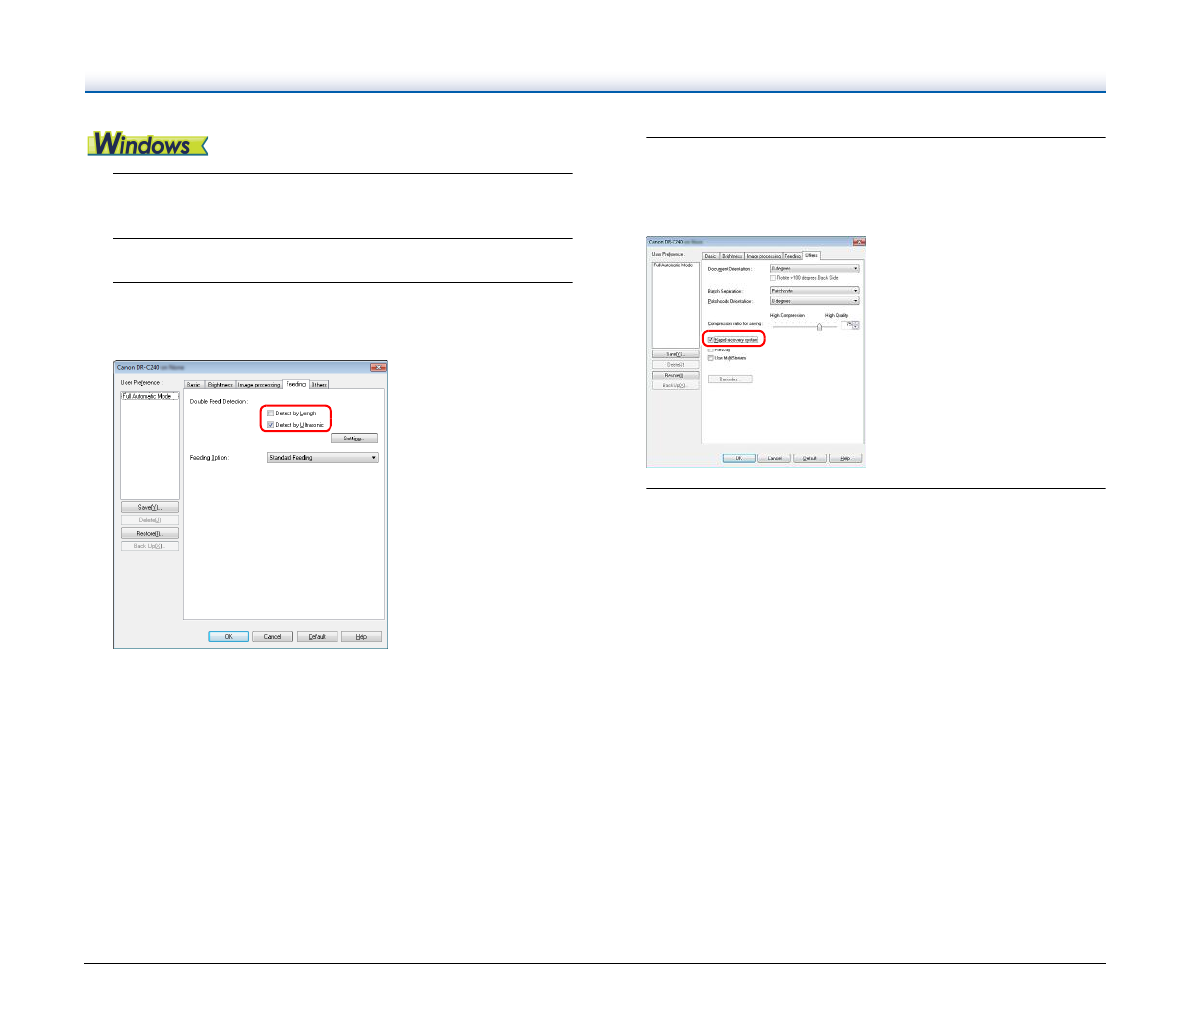Go to Others tab in Feeding dialog
This screenshot has width=1190, height=1020.
(319, 385)
